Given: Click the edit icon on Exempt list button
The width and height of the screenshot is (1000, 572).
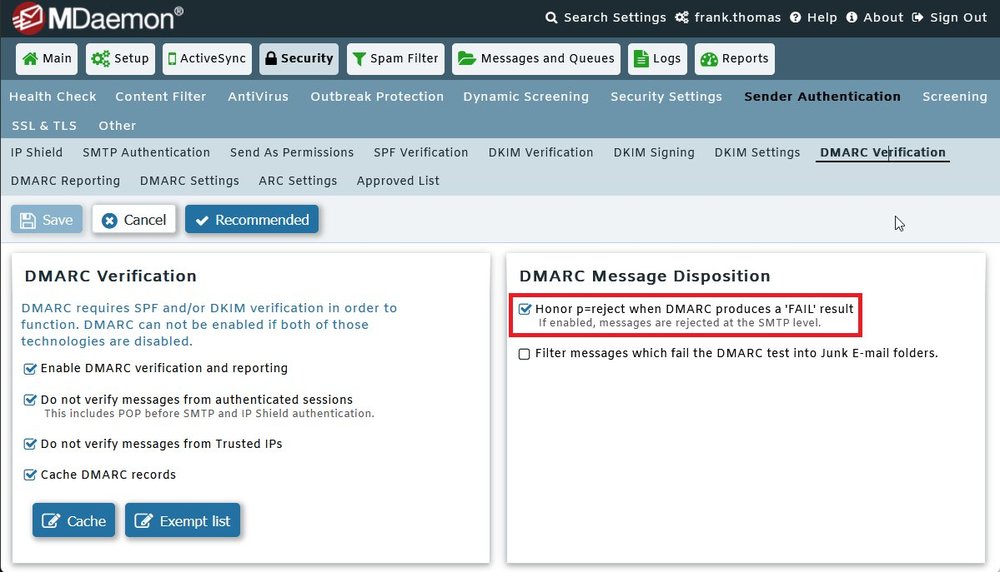Looking at the screenshot, I should click(x=143, y=520).
